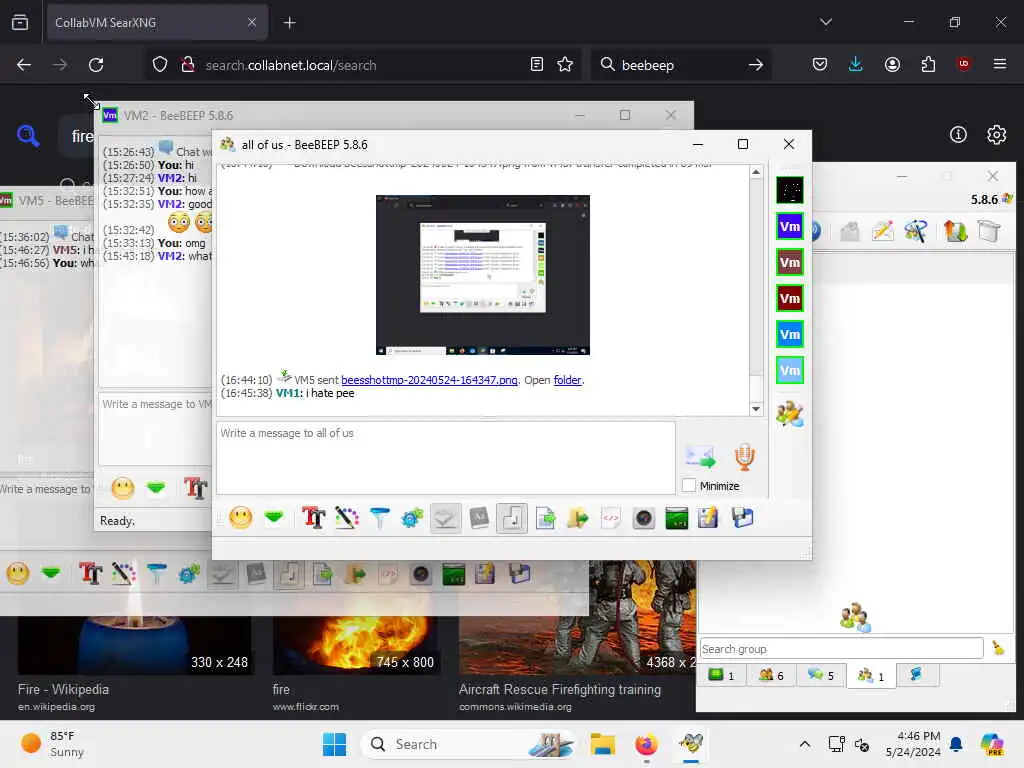Open the 'folder' link in chat
The image size is (1024, 768).
coord(567,380)
